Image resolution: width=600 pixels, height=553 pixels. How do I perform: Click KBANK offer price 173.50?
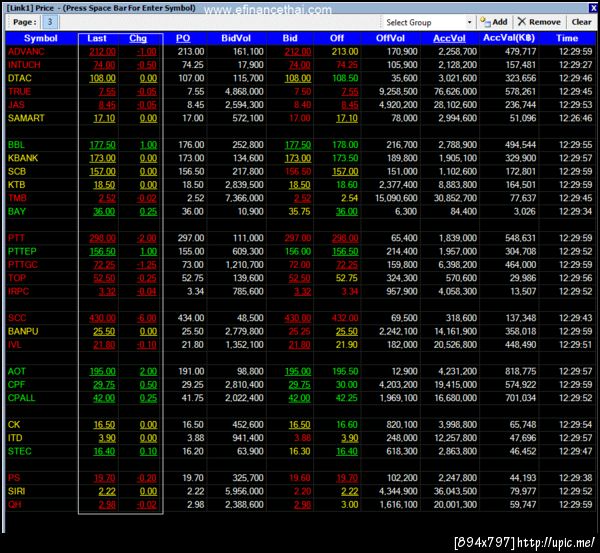pyautogui.click(x=345, y=158)
